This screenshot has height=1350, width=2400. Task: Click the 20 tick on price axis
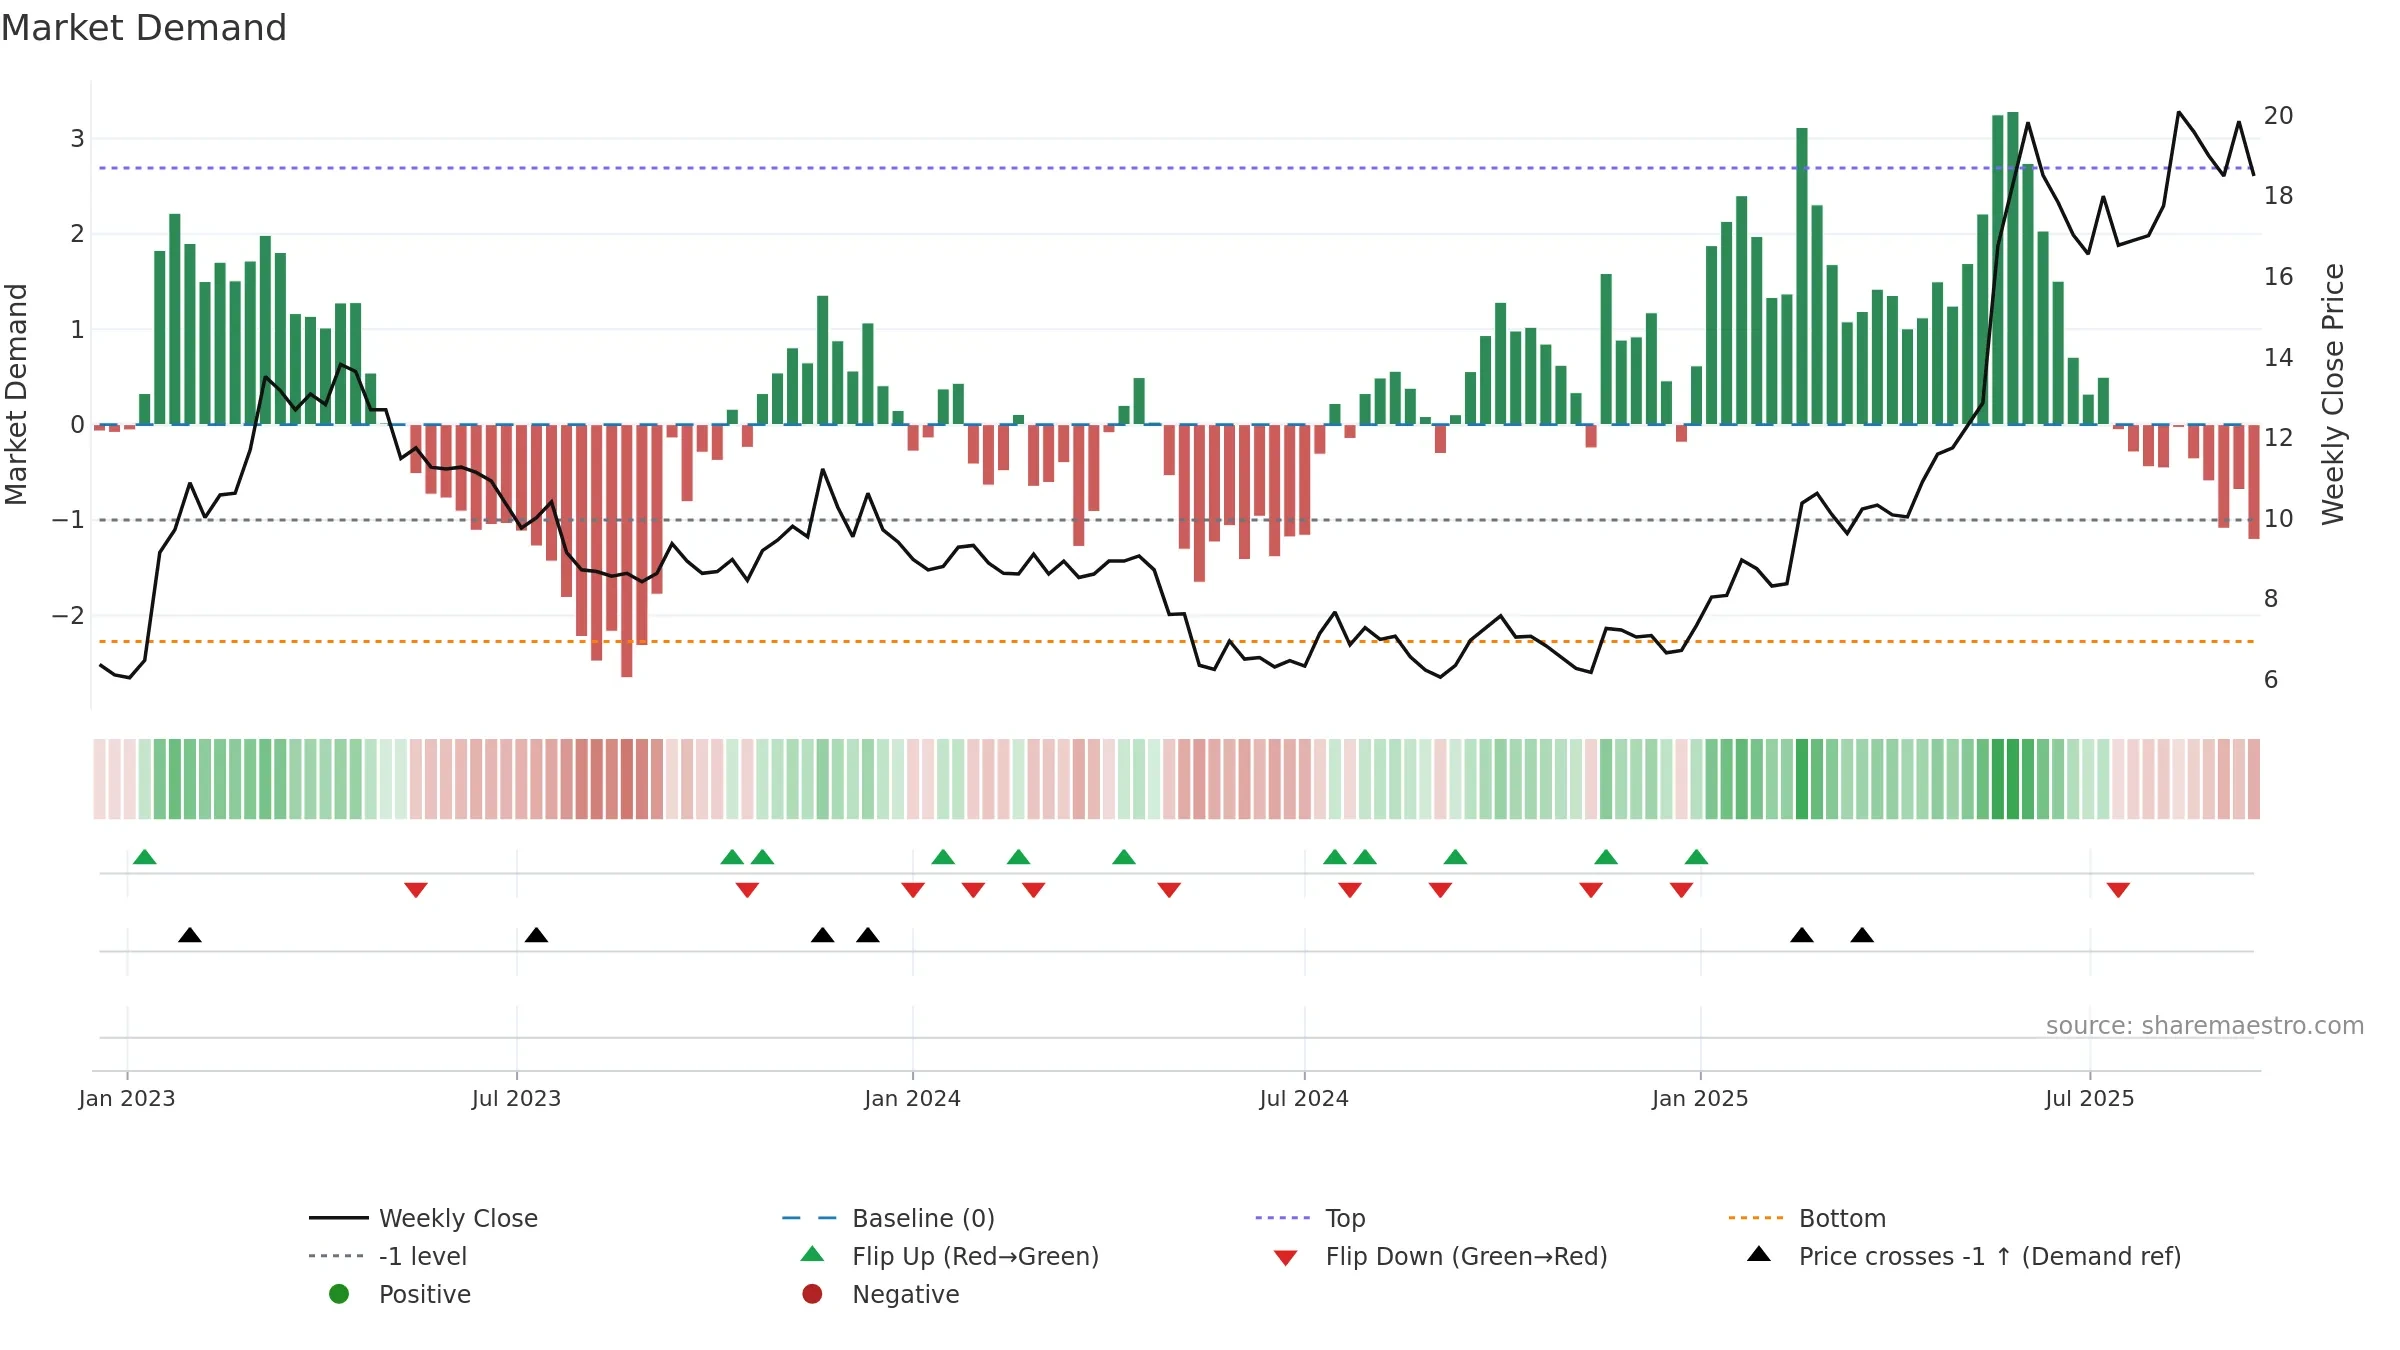(x=2279, y=116)
